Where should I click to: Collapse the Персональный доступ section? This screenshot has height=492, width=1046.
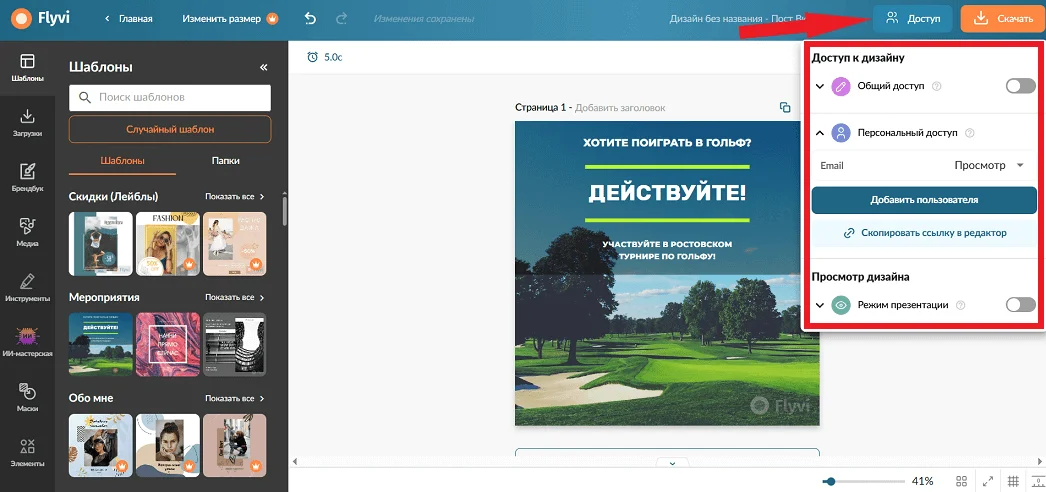click(820, 133)
